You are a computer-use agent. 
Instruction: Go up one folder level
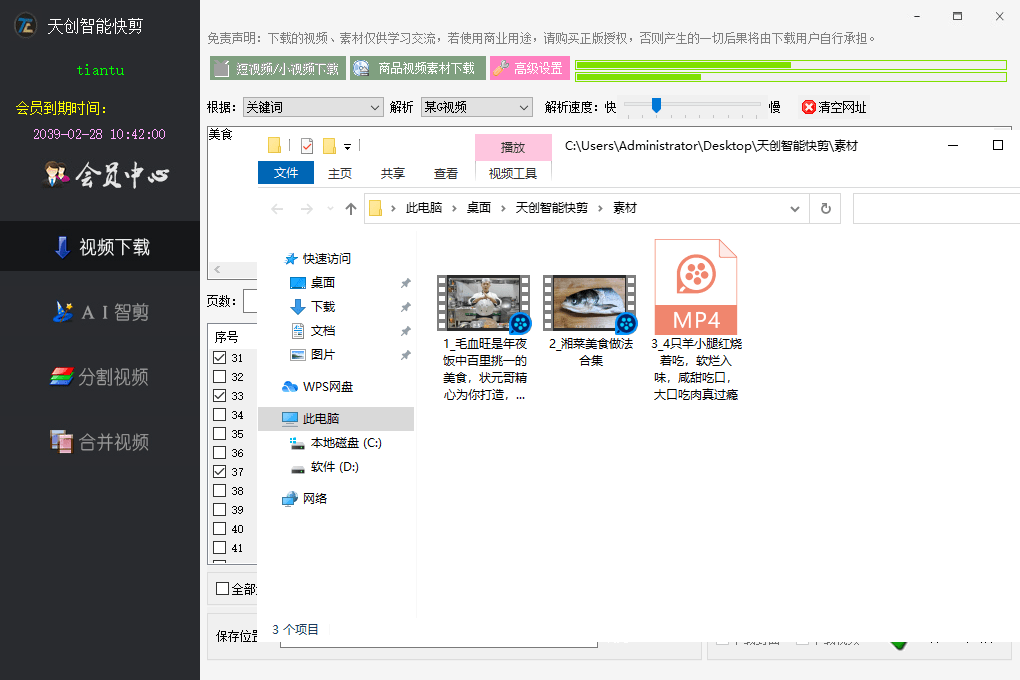tap(351, 209)
